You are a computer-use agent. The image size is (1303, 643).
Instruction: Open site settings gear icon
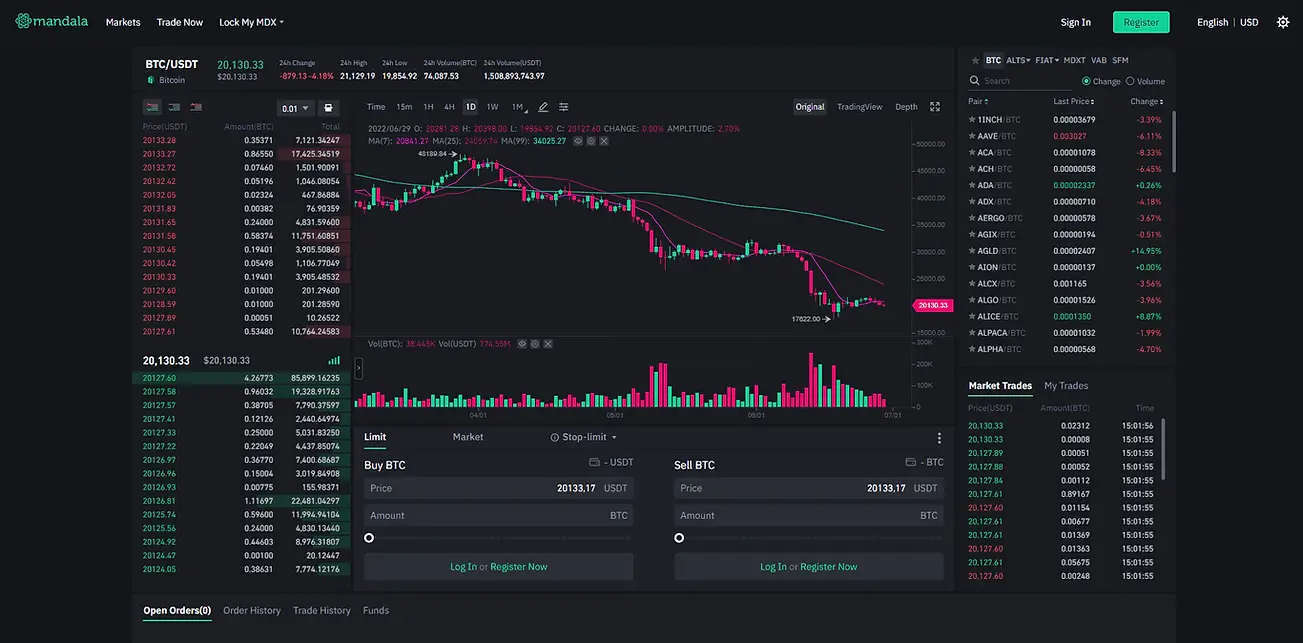pyautogui.click(x=1283, y=22)
